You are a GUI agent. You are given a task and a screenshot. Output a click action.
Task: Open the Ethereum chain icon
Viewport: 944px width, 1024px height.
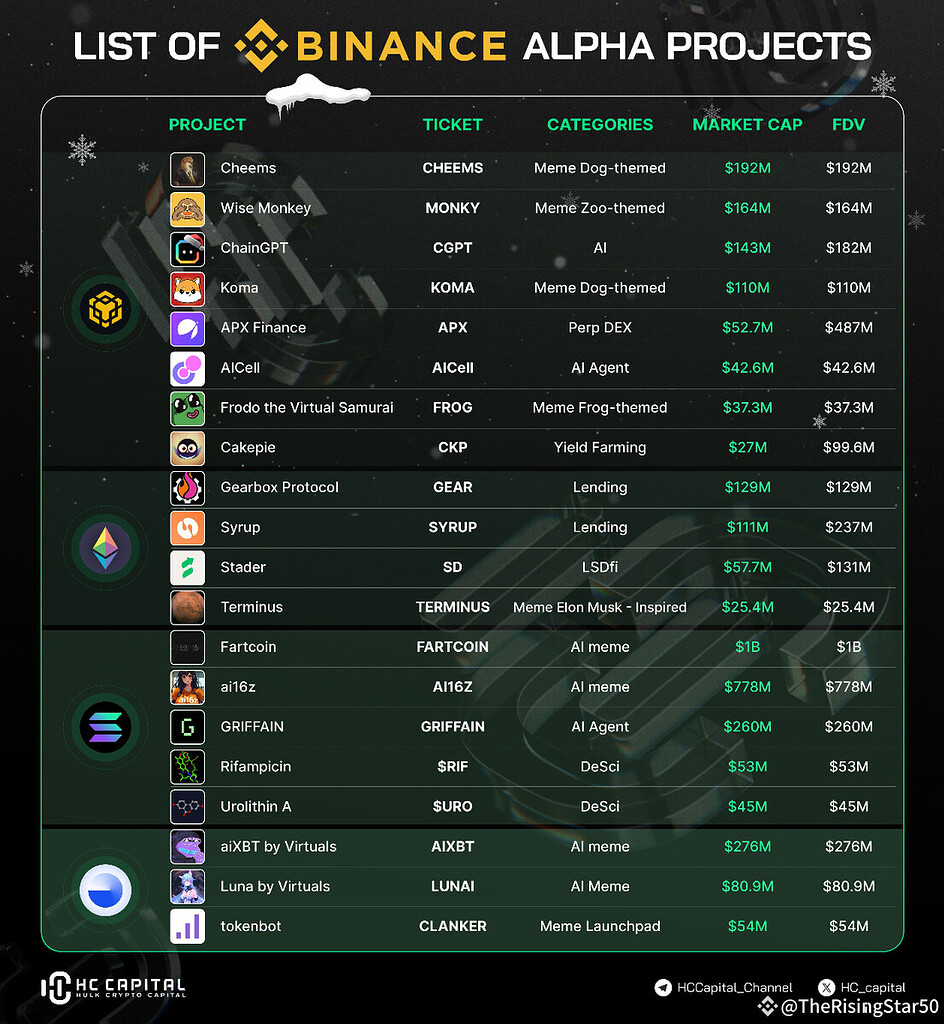pyautogui.click(x=105, y=547)
